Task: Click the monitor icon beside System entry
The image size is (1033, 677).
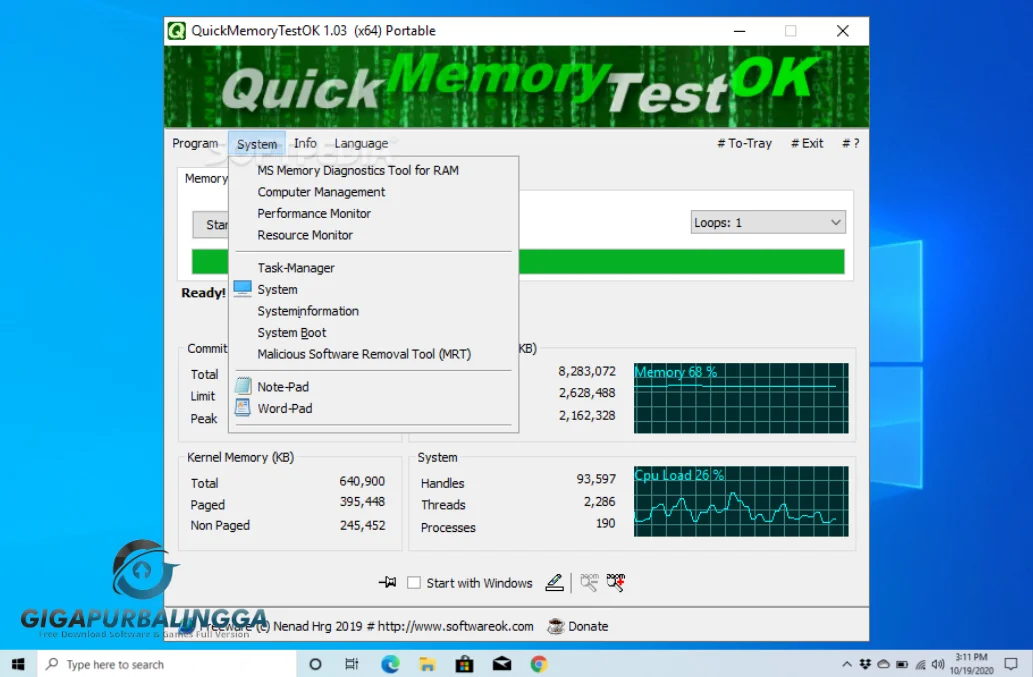Action: 242,289
